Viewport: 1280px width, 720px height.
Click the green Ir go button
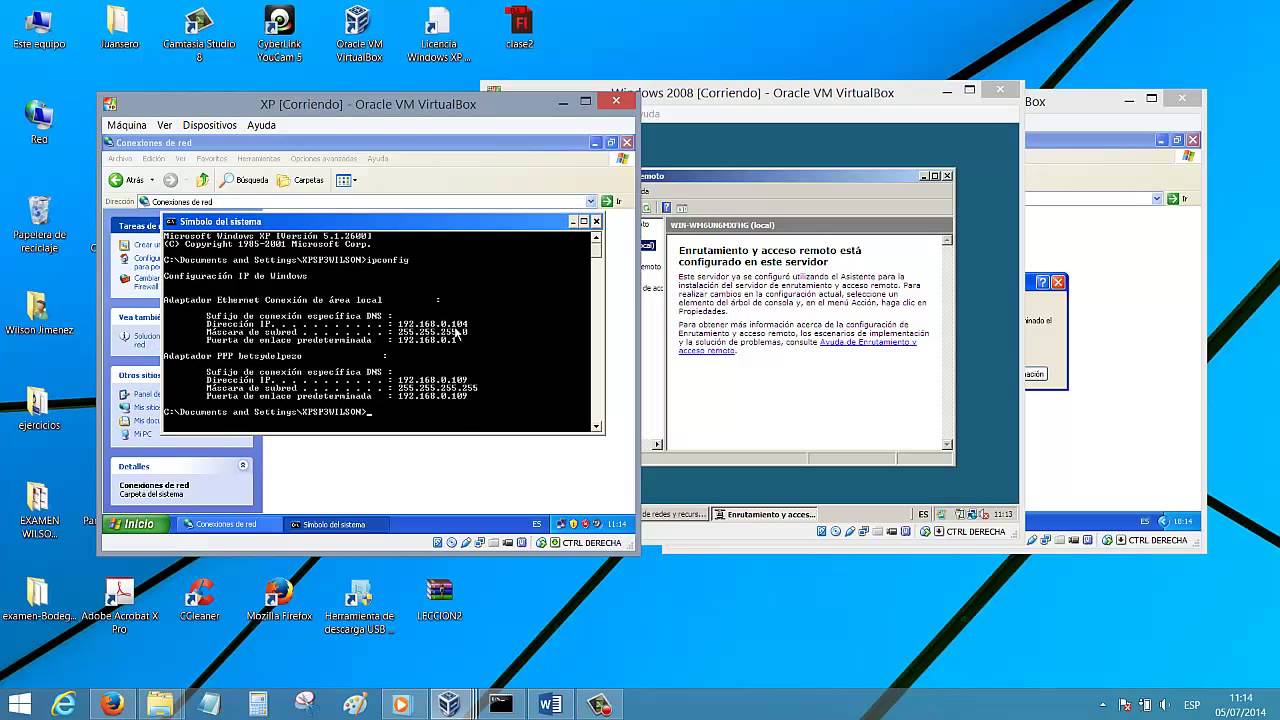[x=611, y=202]
